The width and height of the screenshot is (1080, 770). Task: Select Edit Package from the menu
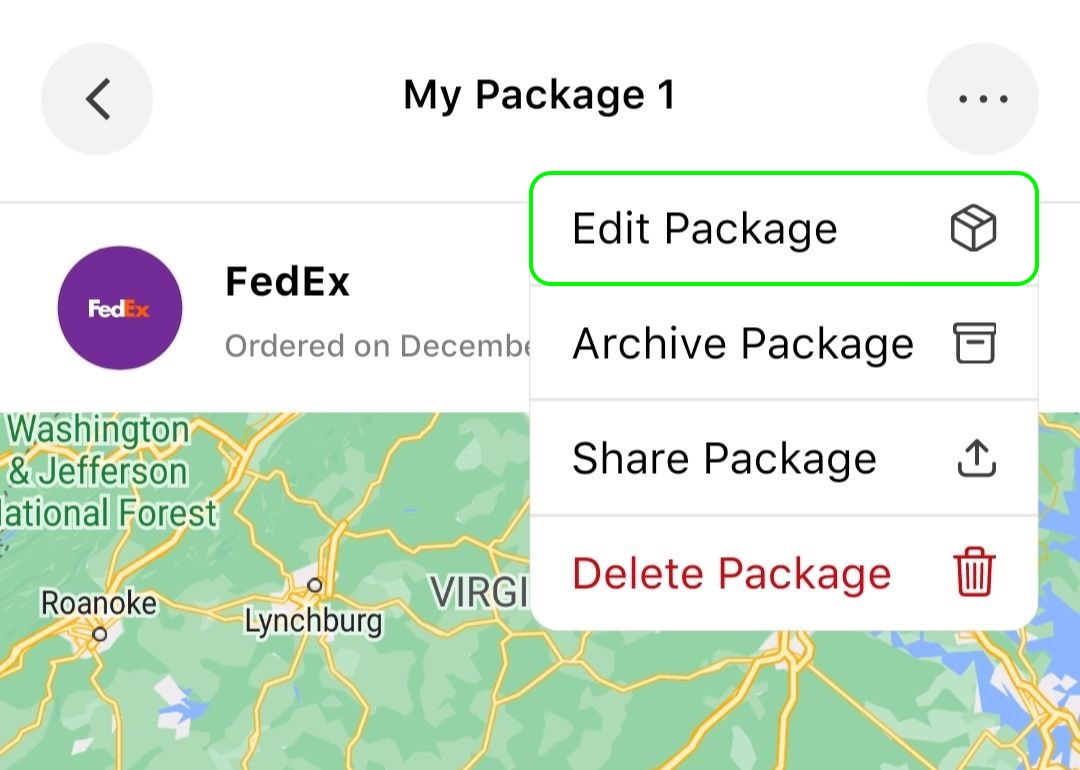784,228
